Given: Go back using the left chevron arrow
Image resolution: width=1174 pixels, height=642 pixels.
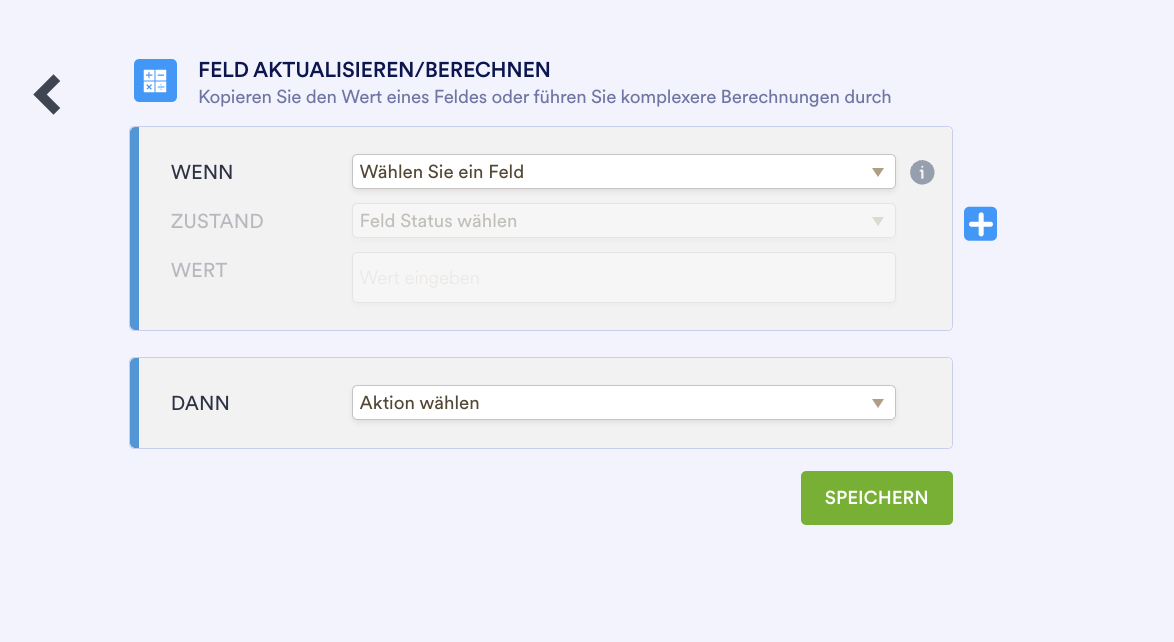Looking at the screenshot, I should pyautogui.click(x=47, y=94).
